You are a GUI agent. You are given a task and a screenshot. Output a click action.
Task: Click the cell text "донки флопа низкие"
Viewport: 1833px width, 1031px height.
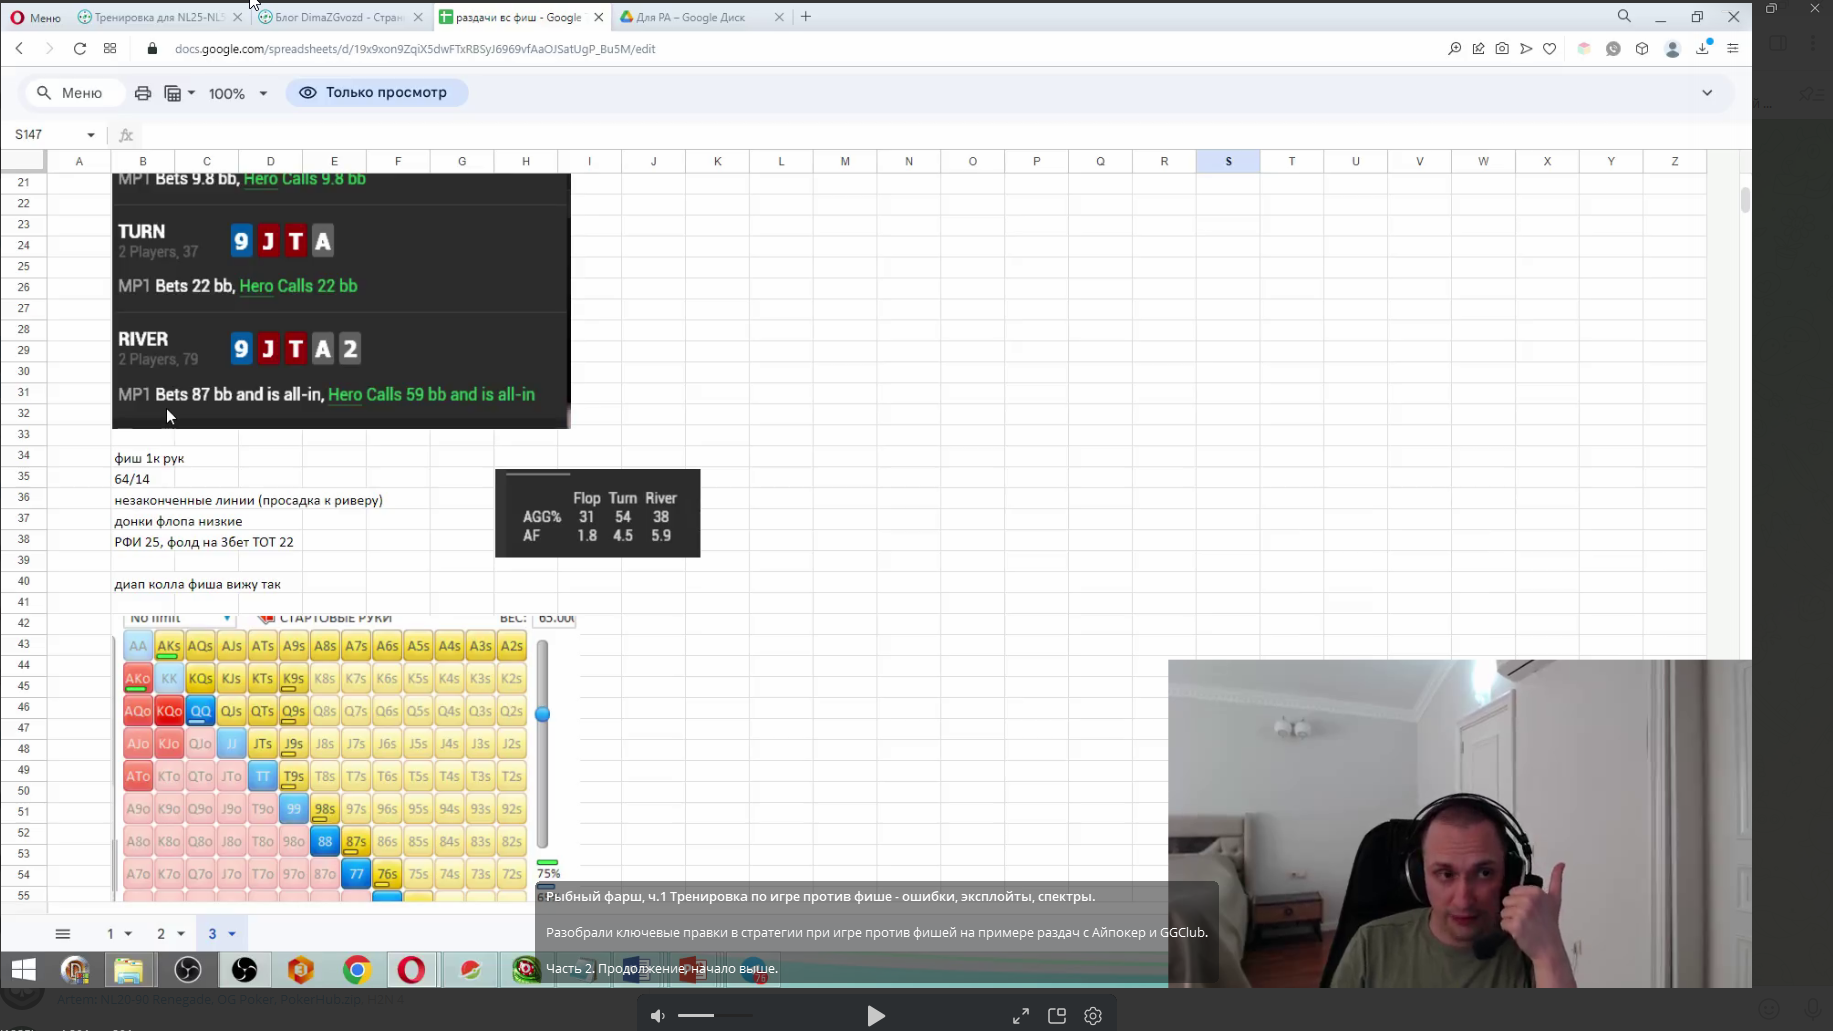click(178, 521)
